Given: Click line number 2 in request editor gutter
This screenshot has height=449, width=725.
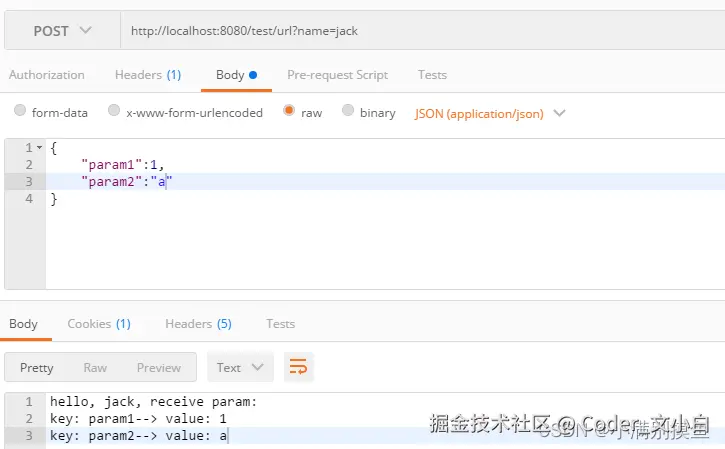Looking at the screenshot, I should click(29, 165).
